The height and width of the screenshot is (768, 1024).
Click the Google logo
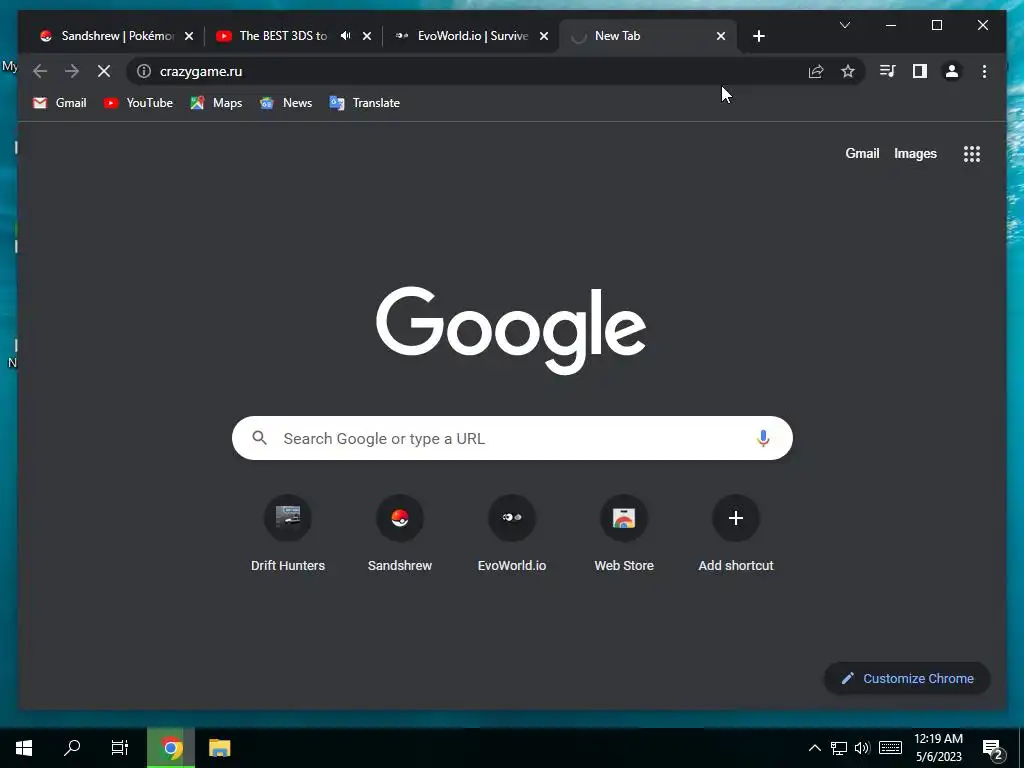click(x=511, y=330)
